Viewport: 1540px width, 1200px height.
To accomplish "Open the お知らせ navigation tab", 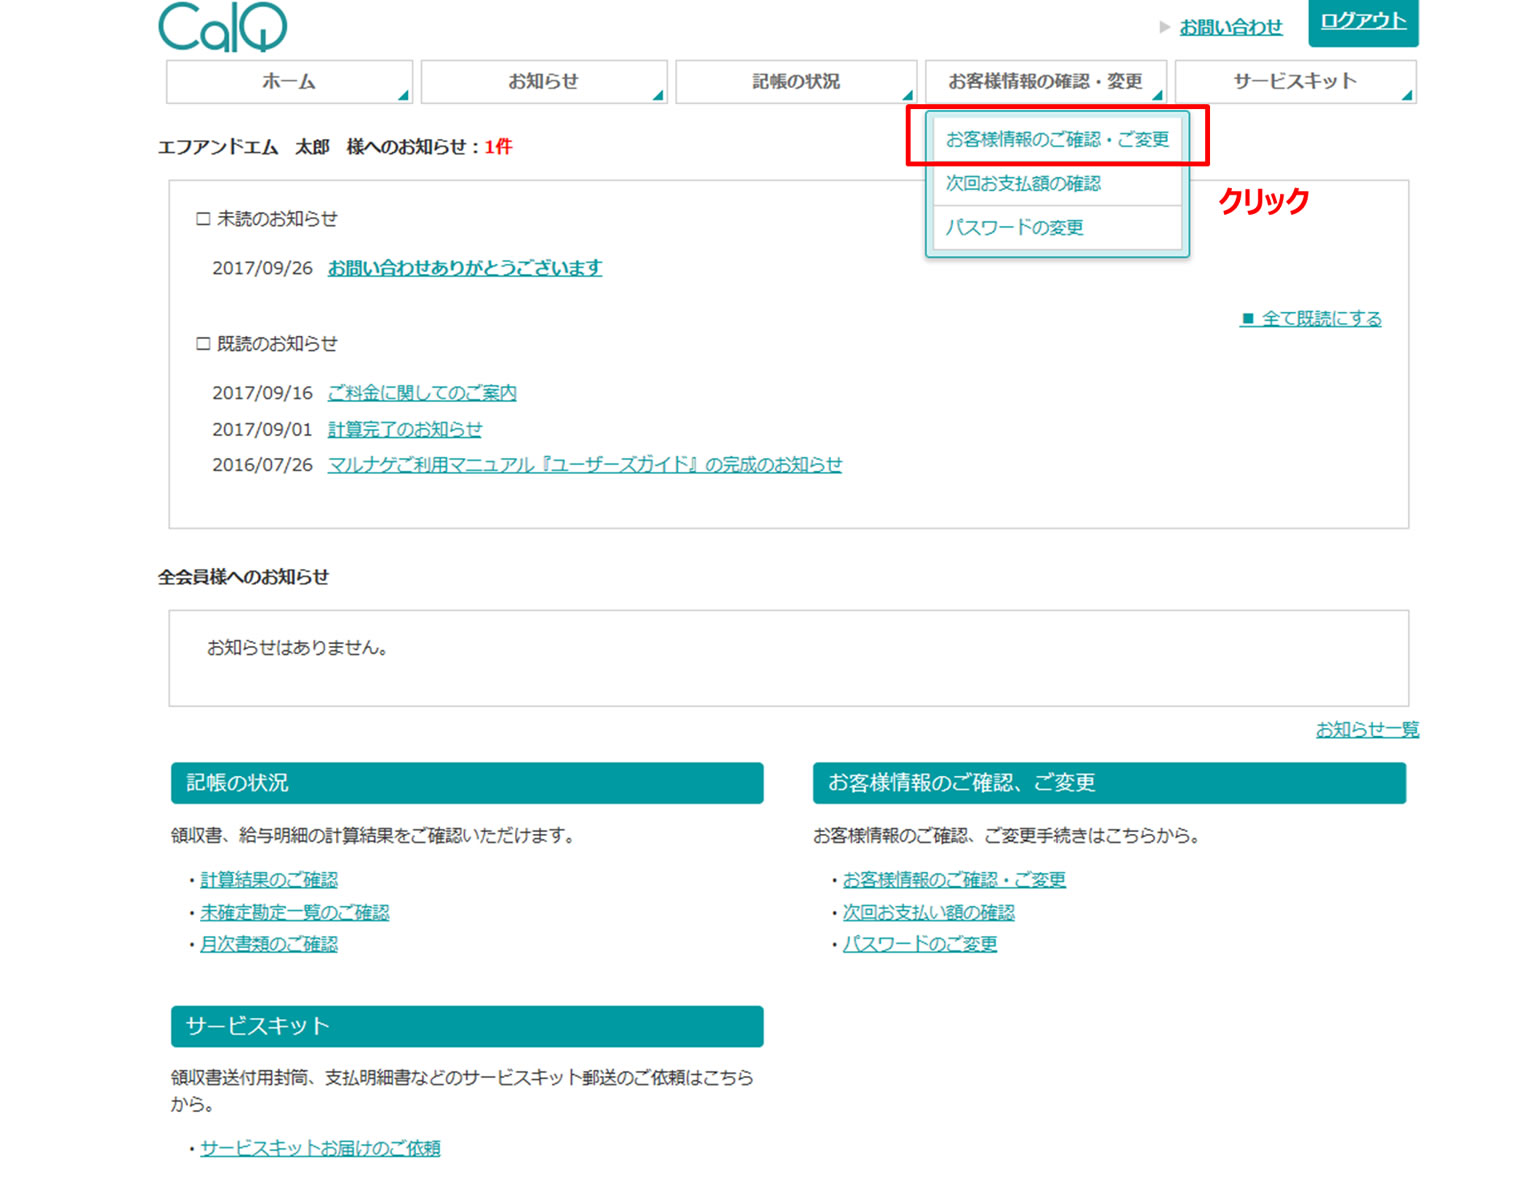I will [544, 82].
